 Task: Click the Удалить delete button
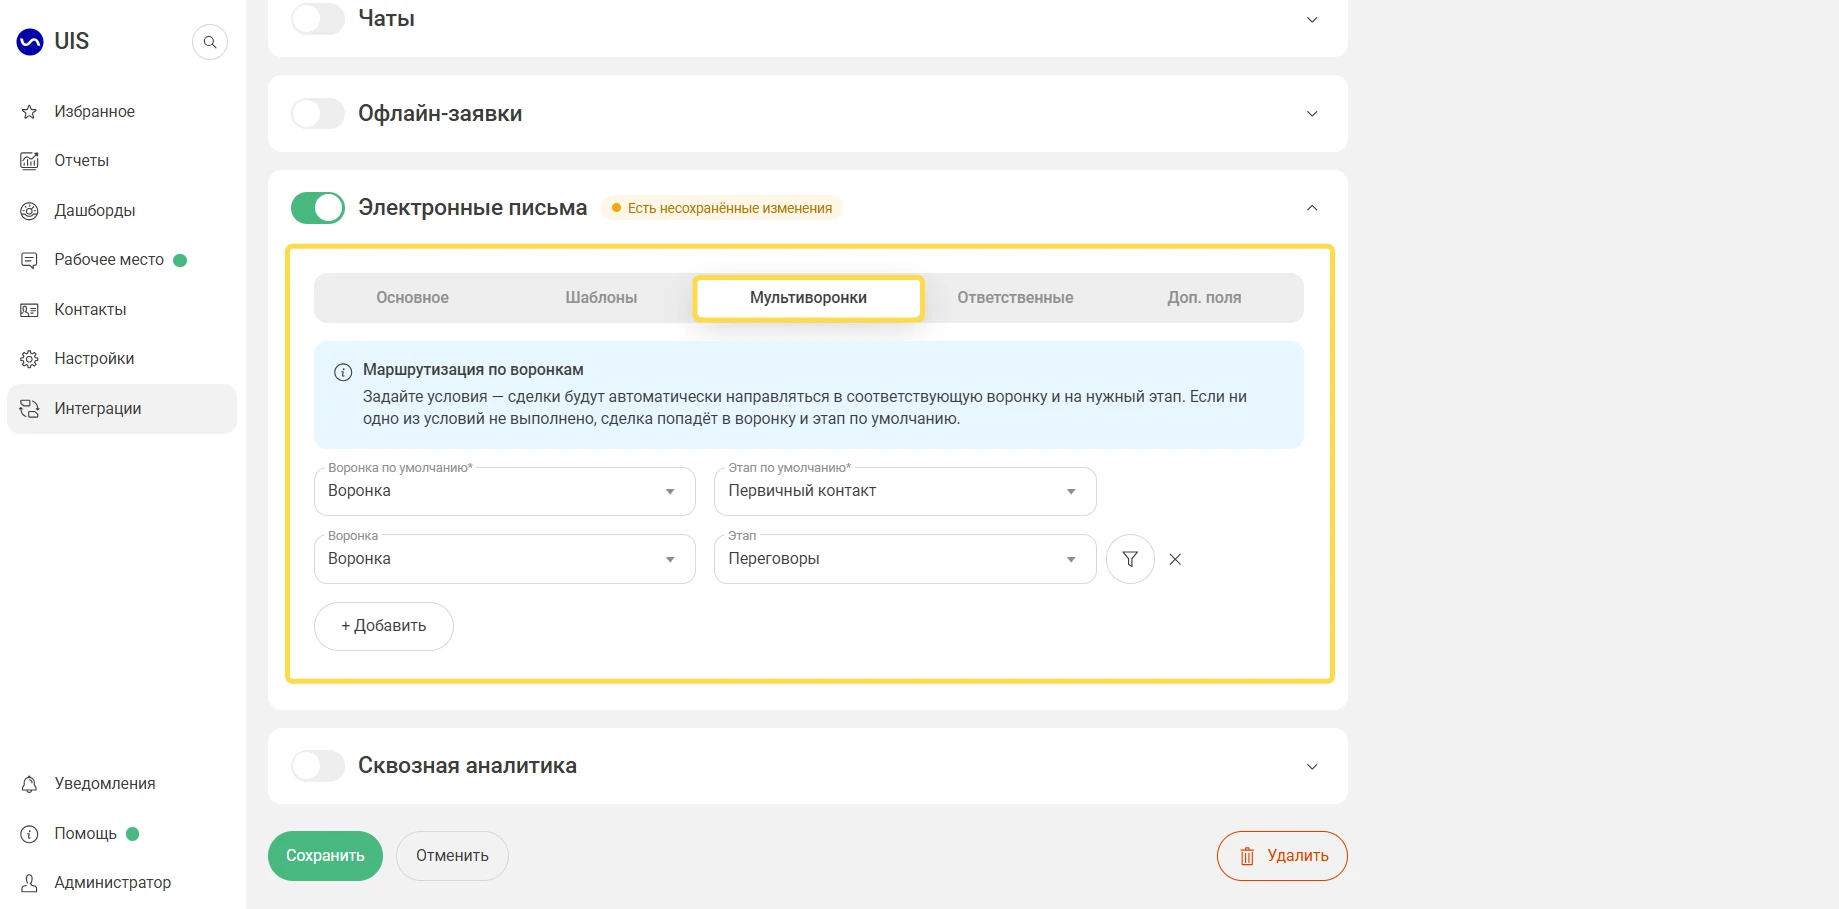1282,856
